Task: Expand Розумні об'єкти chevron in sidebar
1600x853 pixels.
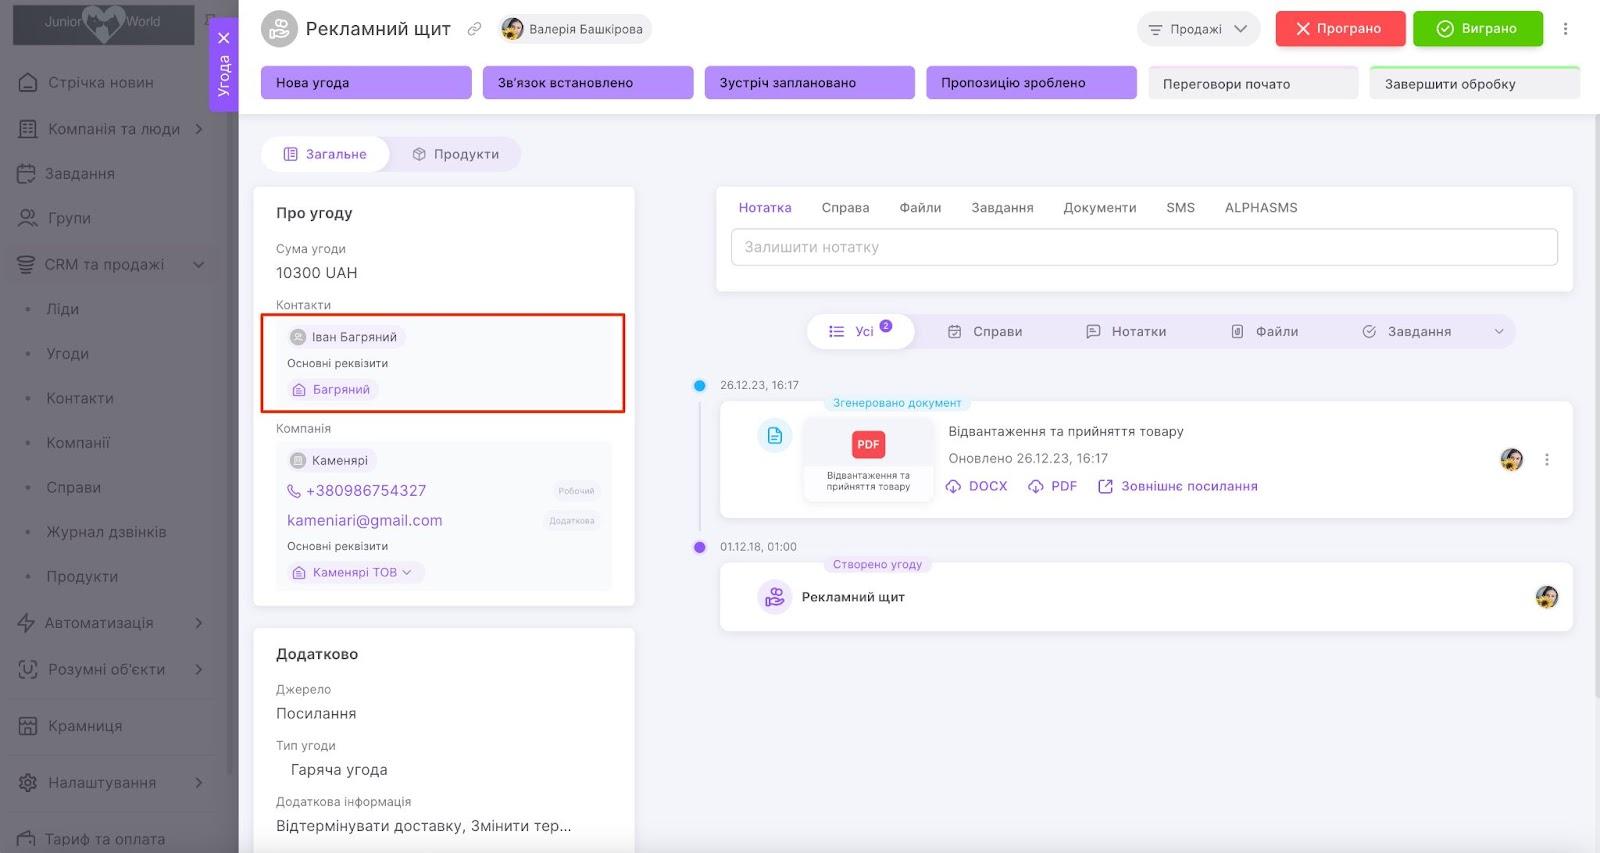Action: (198, 669)
